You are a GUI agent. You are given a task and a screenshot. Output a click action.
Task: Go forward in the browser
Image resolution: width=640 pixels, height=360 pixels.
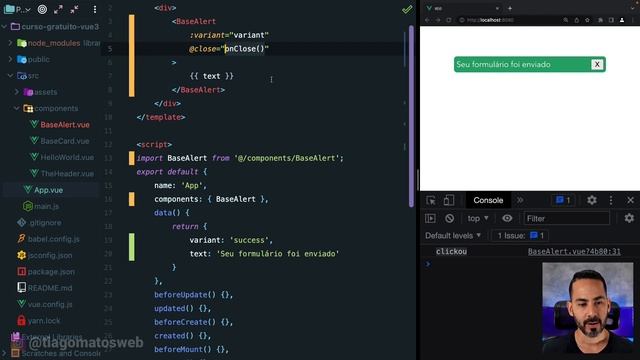438,20
